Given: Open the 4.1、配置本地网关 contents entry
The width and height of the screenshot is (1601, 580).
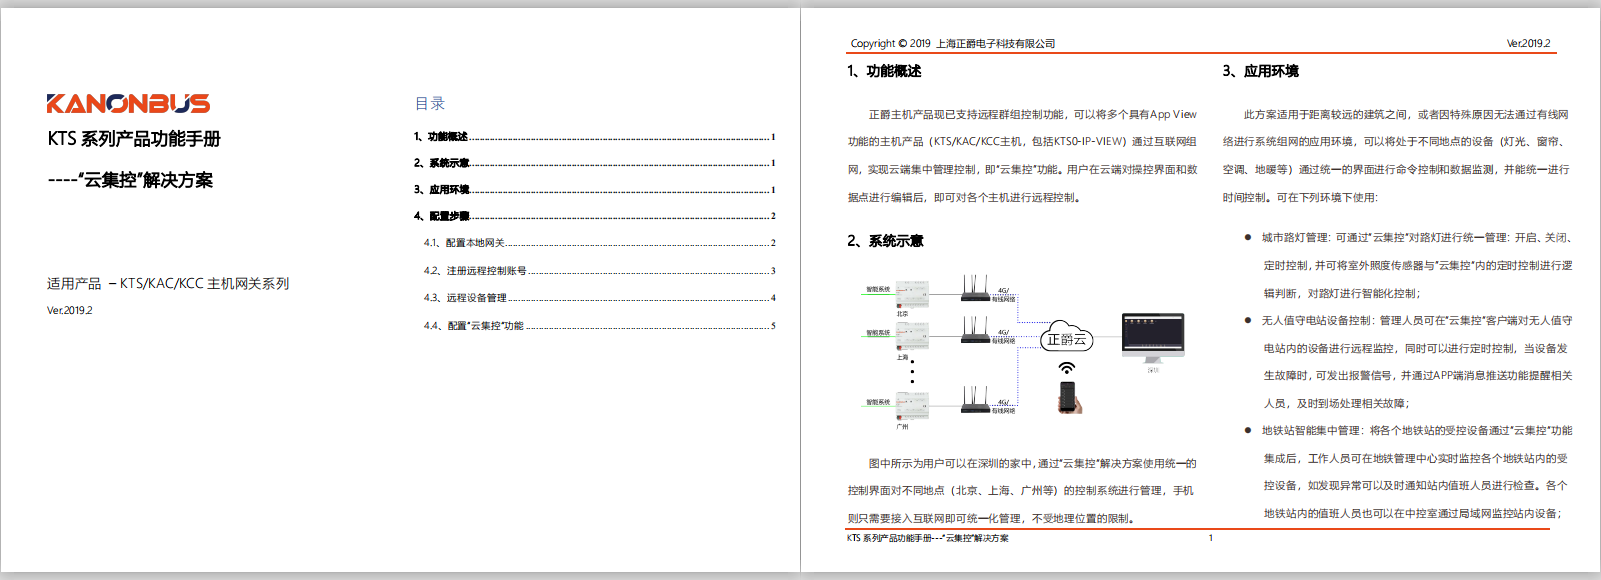Looking at the screenshot, I should 464,243.
